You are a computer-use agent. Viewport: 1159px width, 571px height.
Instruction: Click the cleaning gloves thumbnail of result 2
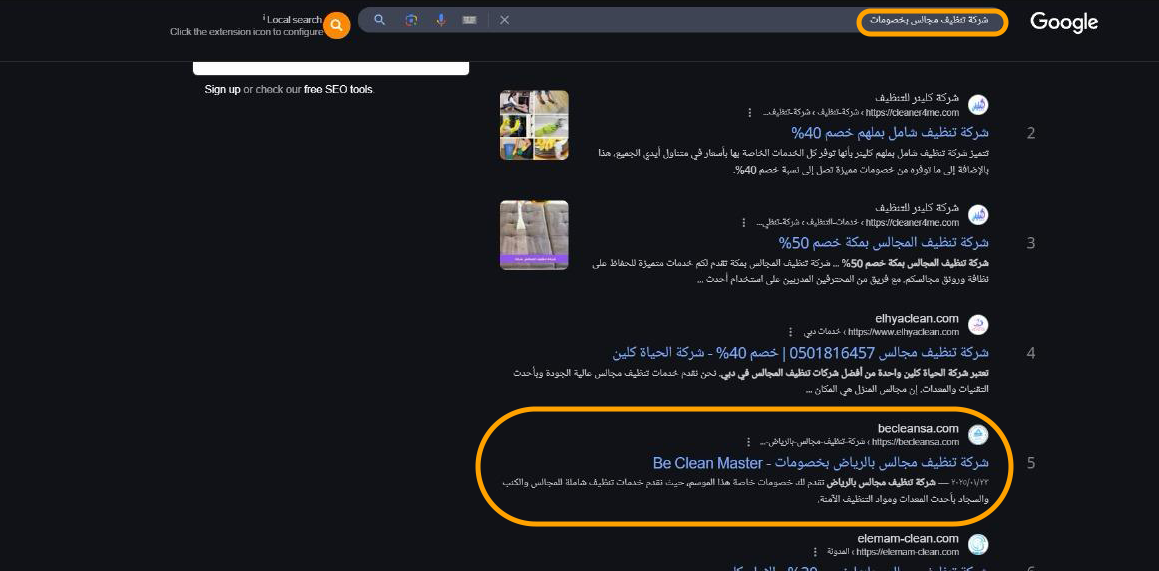pyautogui.click(x=534, y=125)
